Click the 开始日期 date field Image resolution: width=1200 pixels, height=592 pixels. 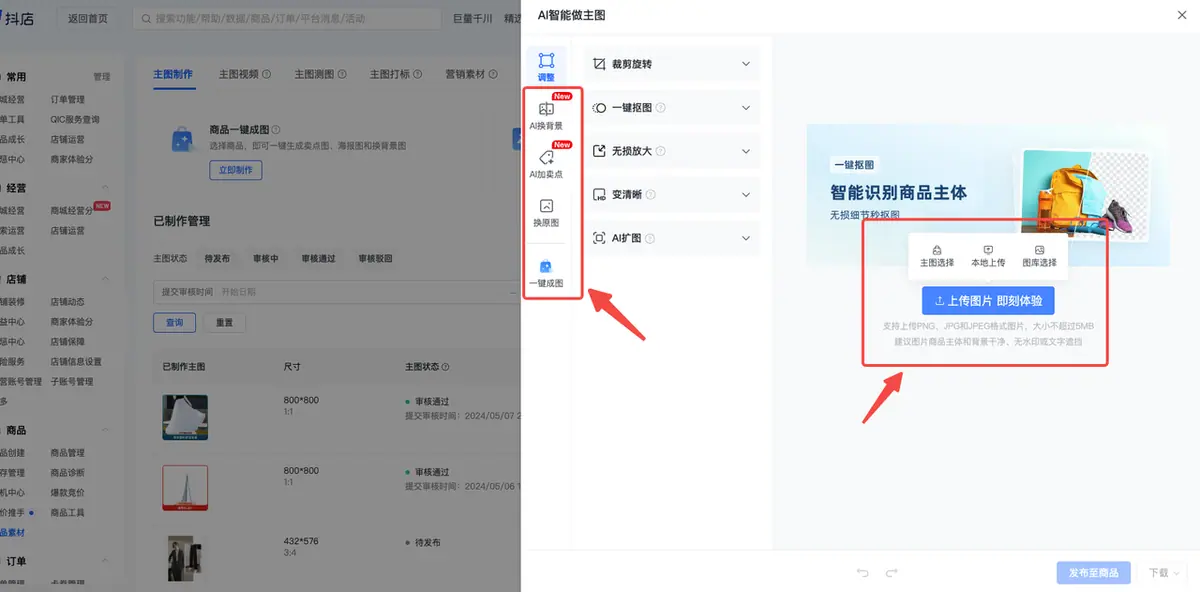240,292
